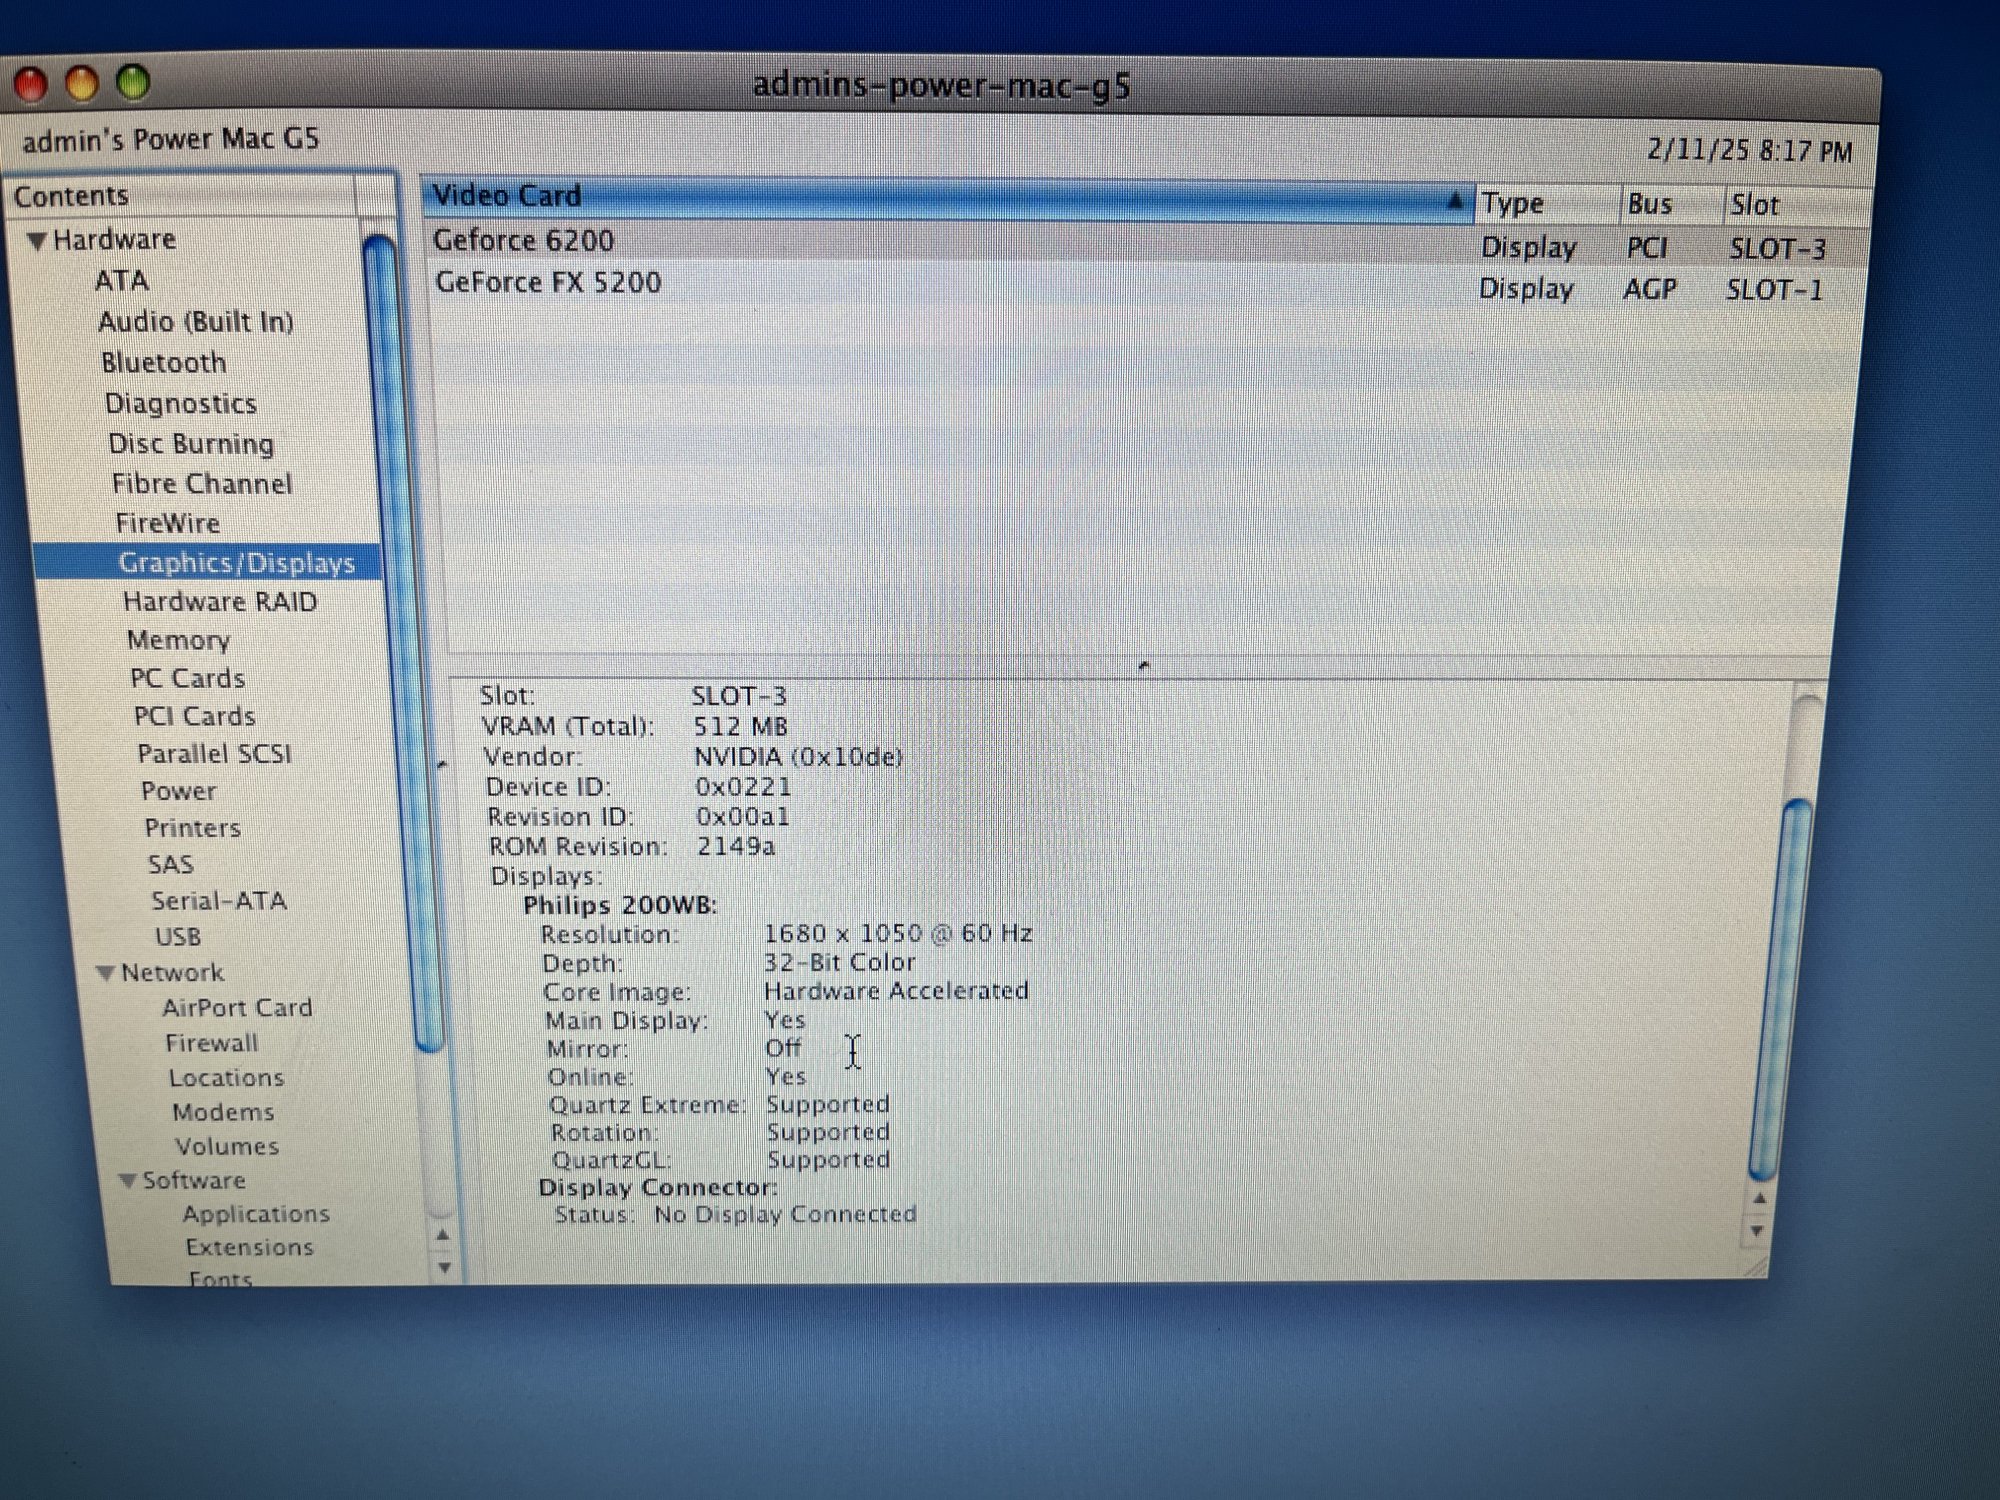The width and height of the screenshot is (2000, 1500).
Task: Click the detail pane scroll up arrow
Action: [x=1761, y=1198]
